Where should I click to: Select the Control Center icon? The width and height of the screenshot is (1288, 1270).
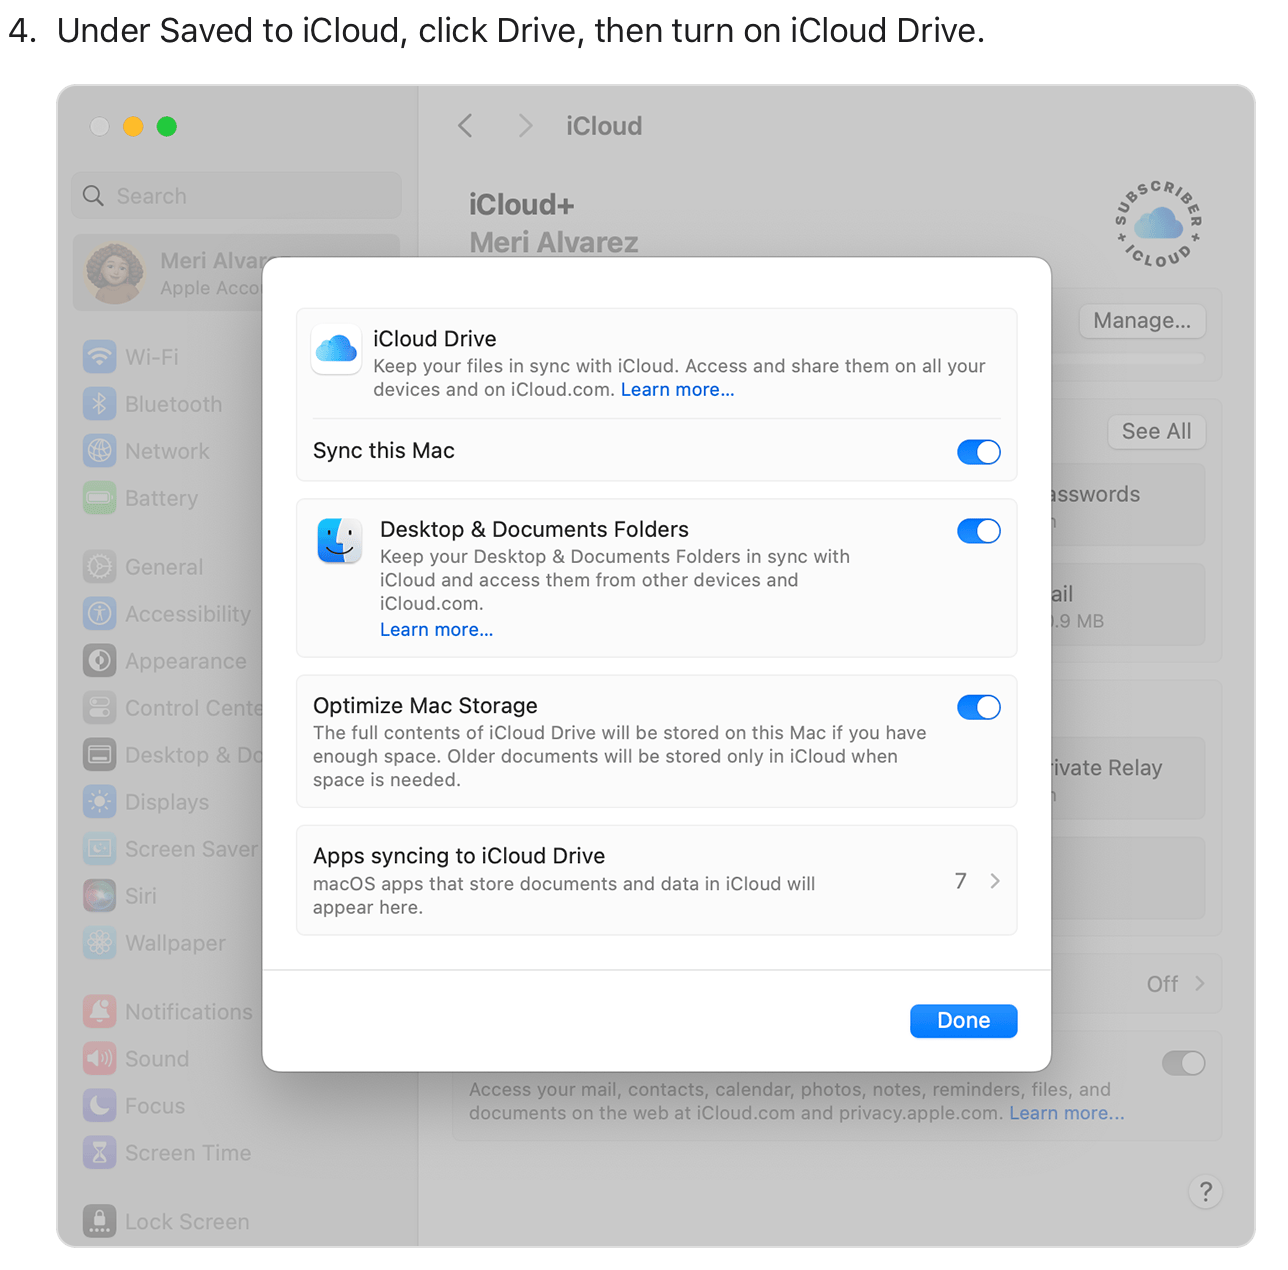(x=99, y=707)
